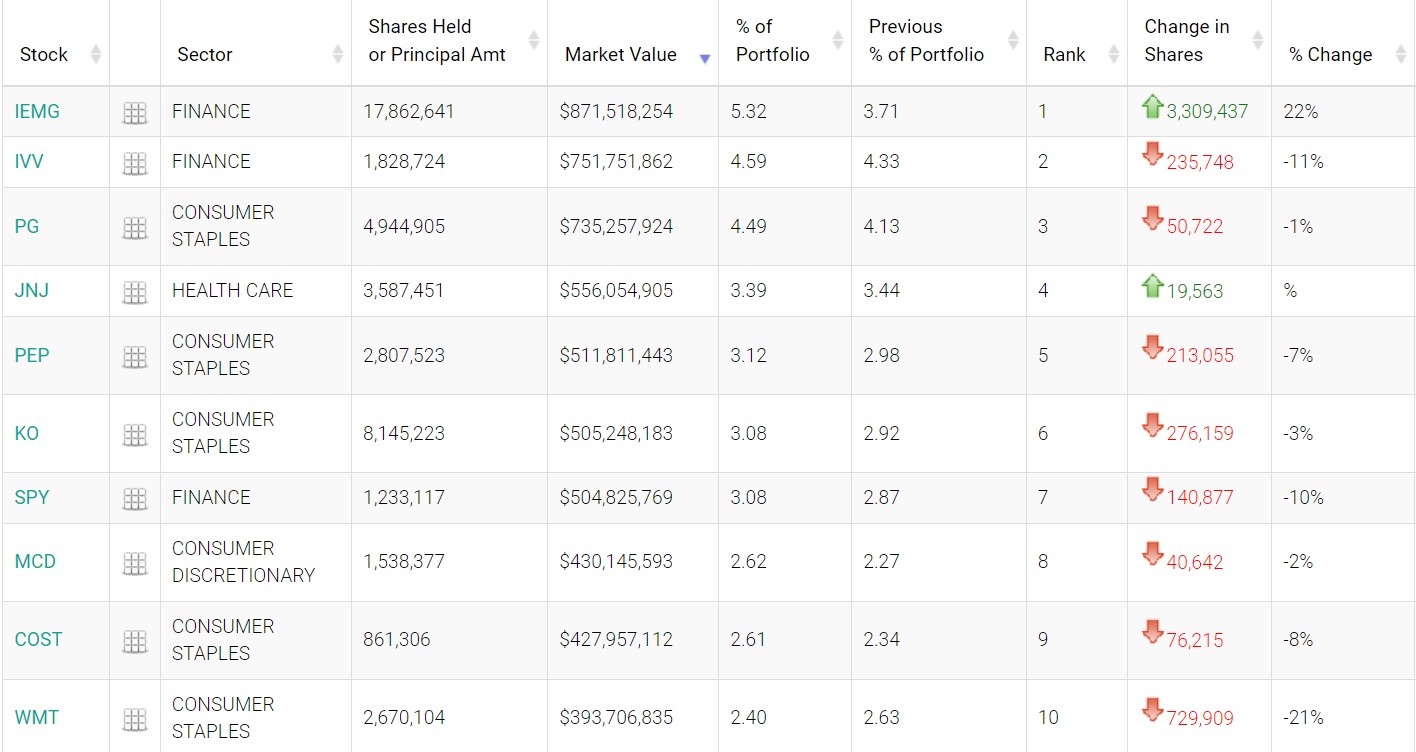The image size is (1416, 752).
Task: Click the table icon in the KO row
Action: (x=135, y=435)
